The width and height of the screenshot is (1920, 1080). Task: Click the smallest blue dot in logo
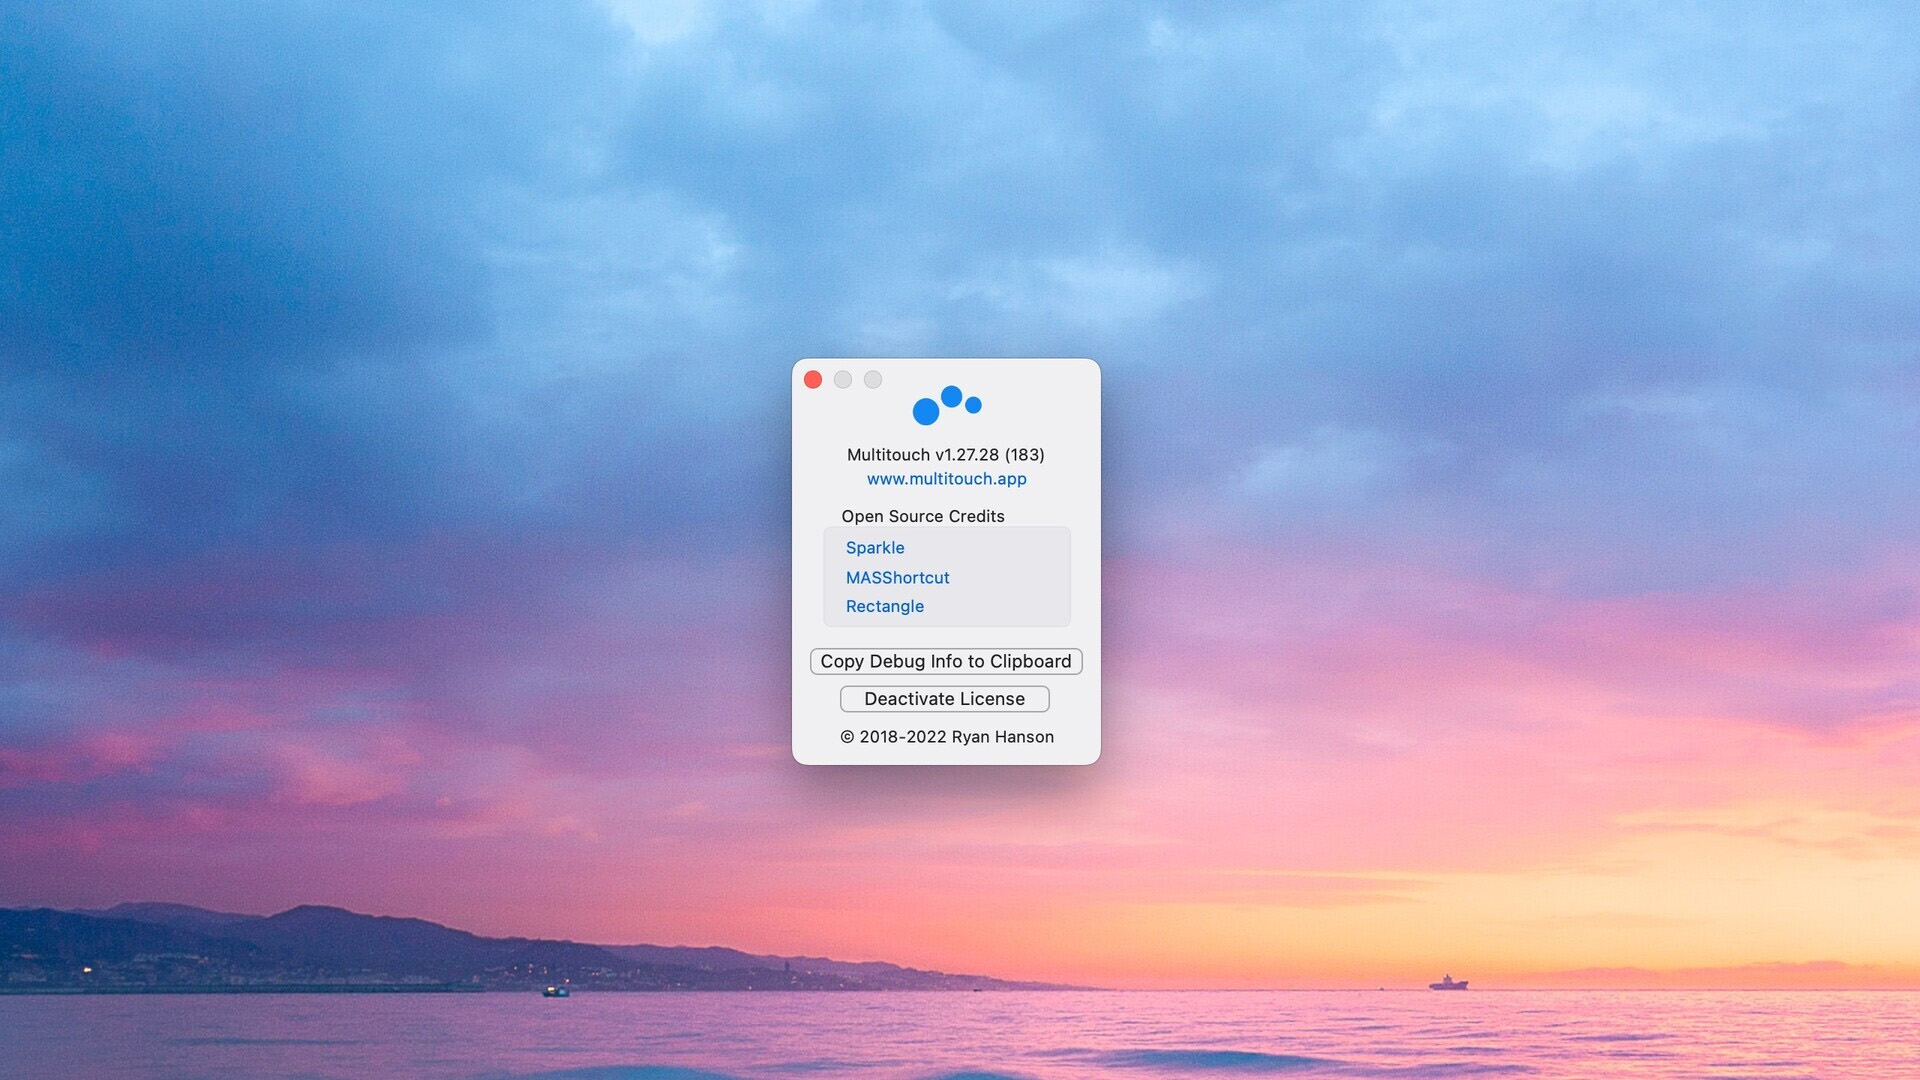pos(972,404)
